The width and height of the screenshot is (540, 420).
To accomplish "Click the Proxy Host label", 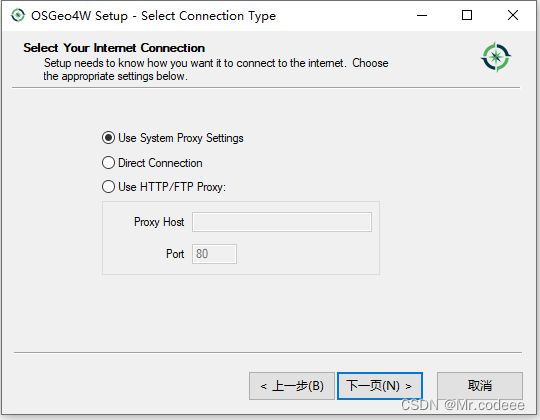I will [159, 222].
